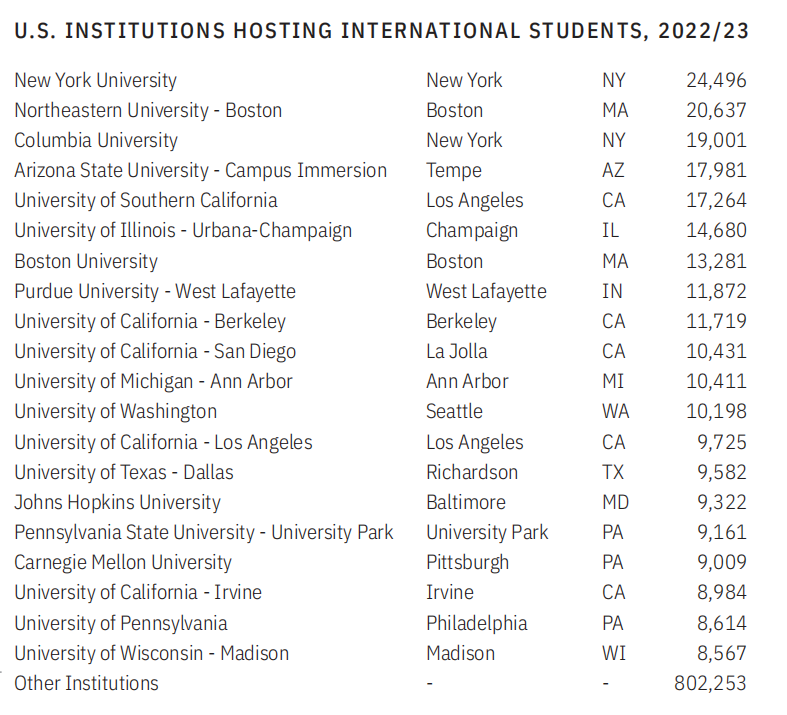Click Carnegie Mellon University row
787x715 pixels.
(380, 563)
